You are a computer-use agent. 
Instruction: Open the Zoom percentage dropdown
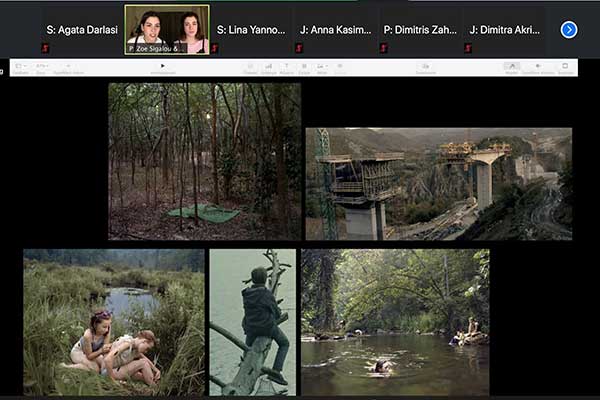(41, 67)
